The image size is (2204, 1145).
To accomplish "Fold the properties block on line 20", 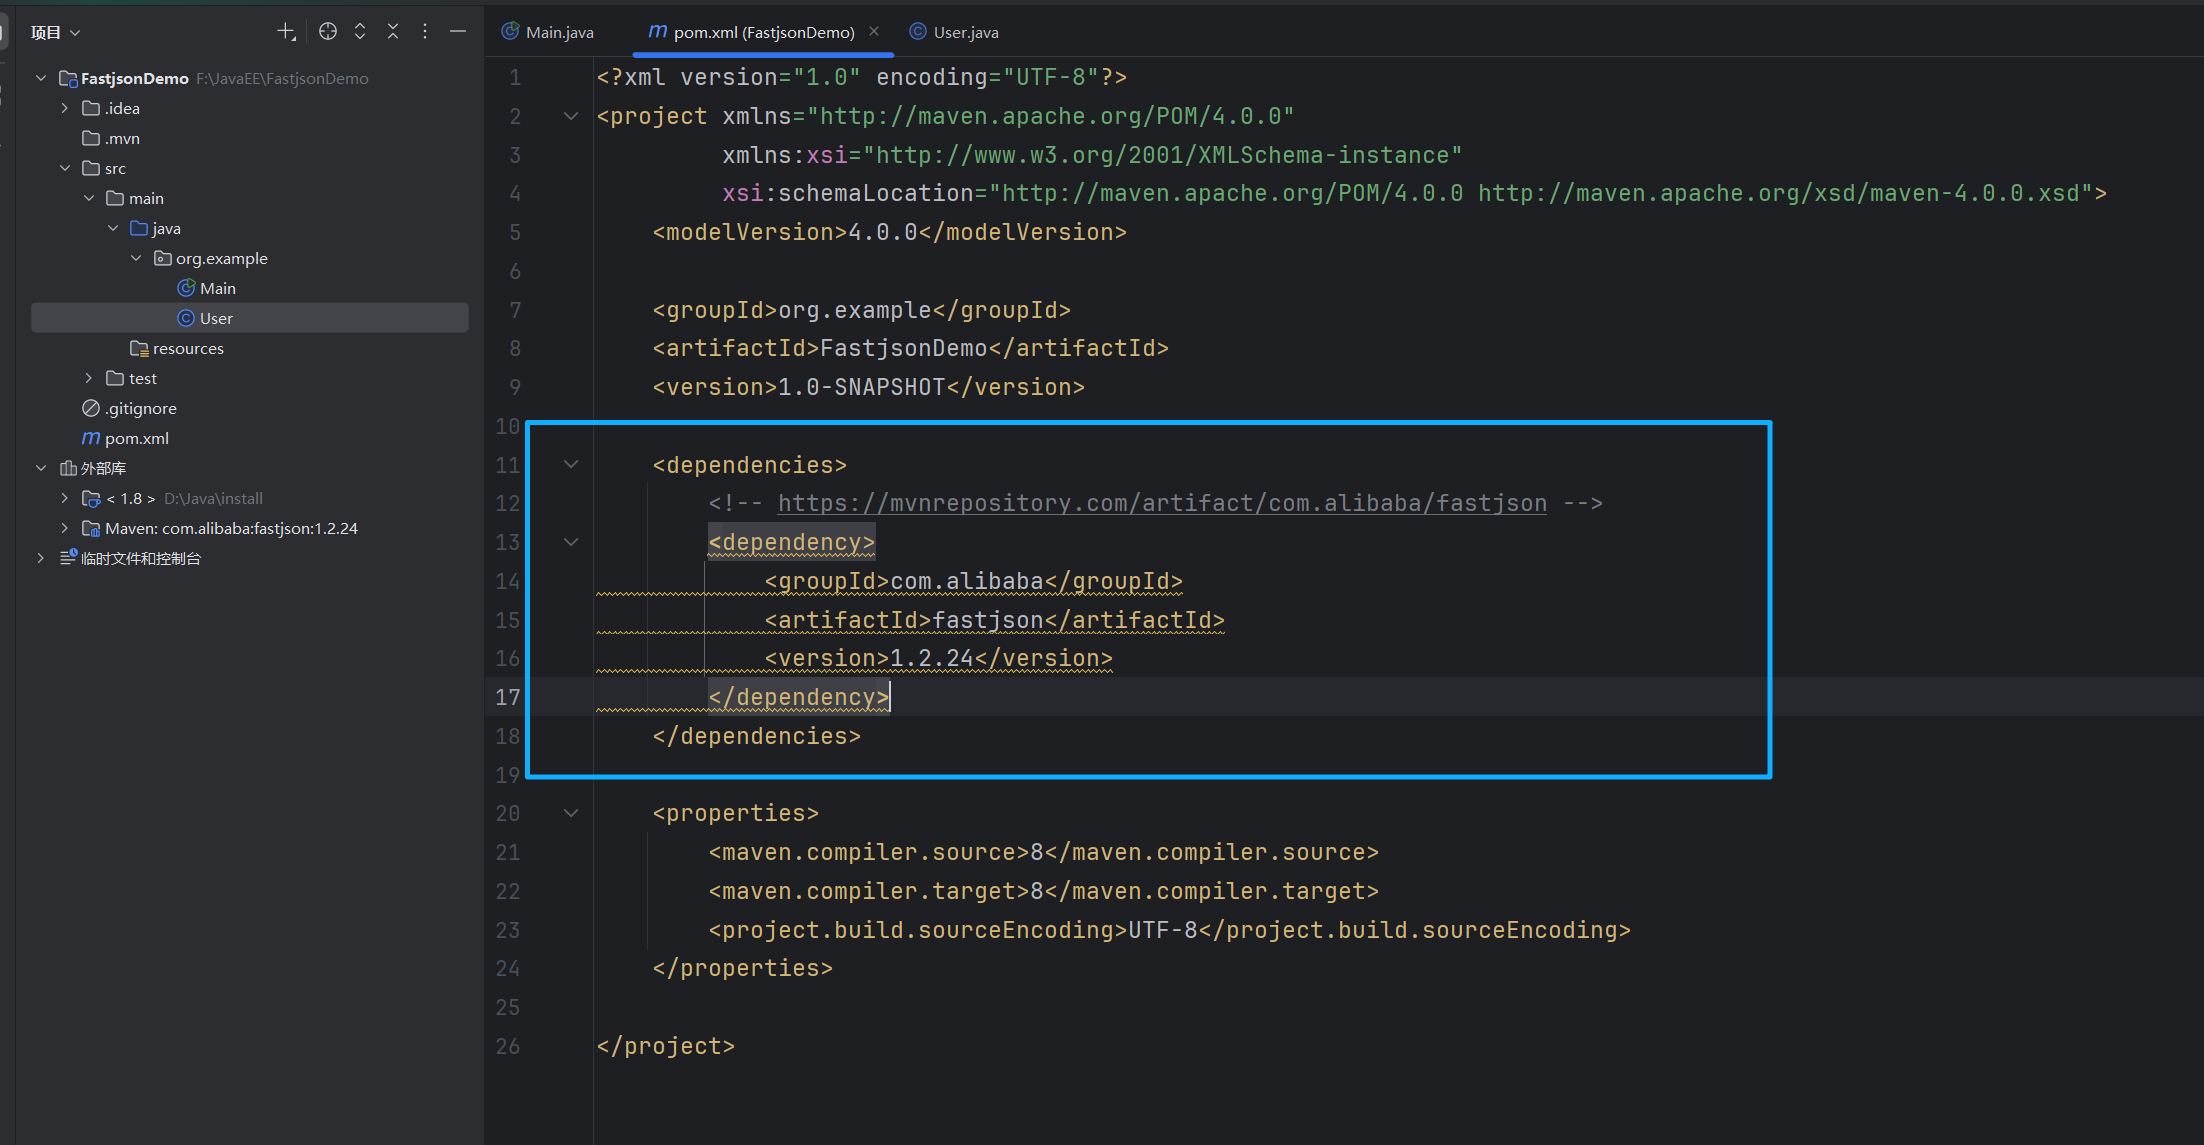I will (x=571, y=813).
